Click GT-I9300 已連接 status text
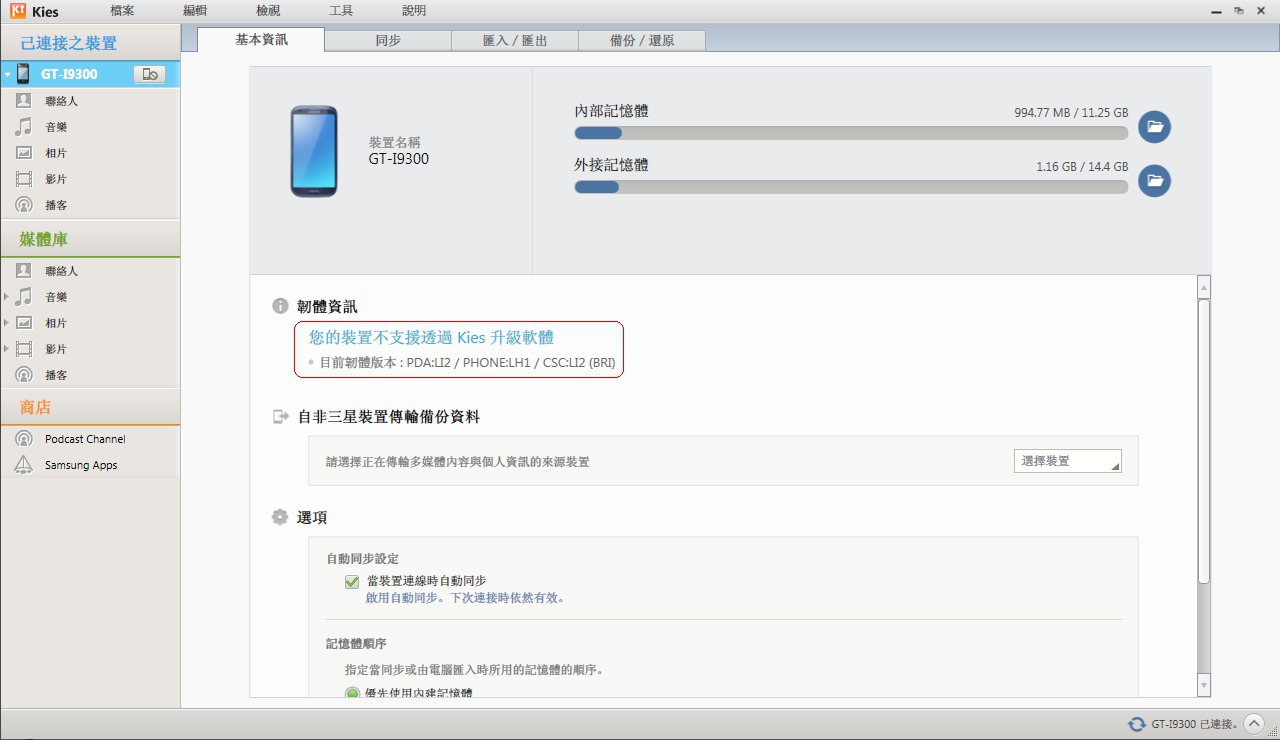 pos(1195,724)
